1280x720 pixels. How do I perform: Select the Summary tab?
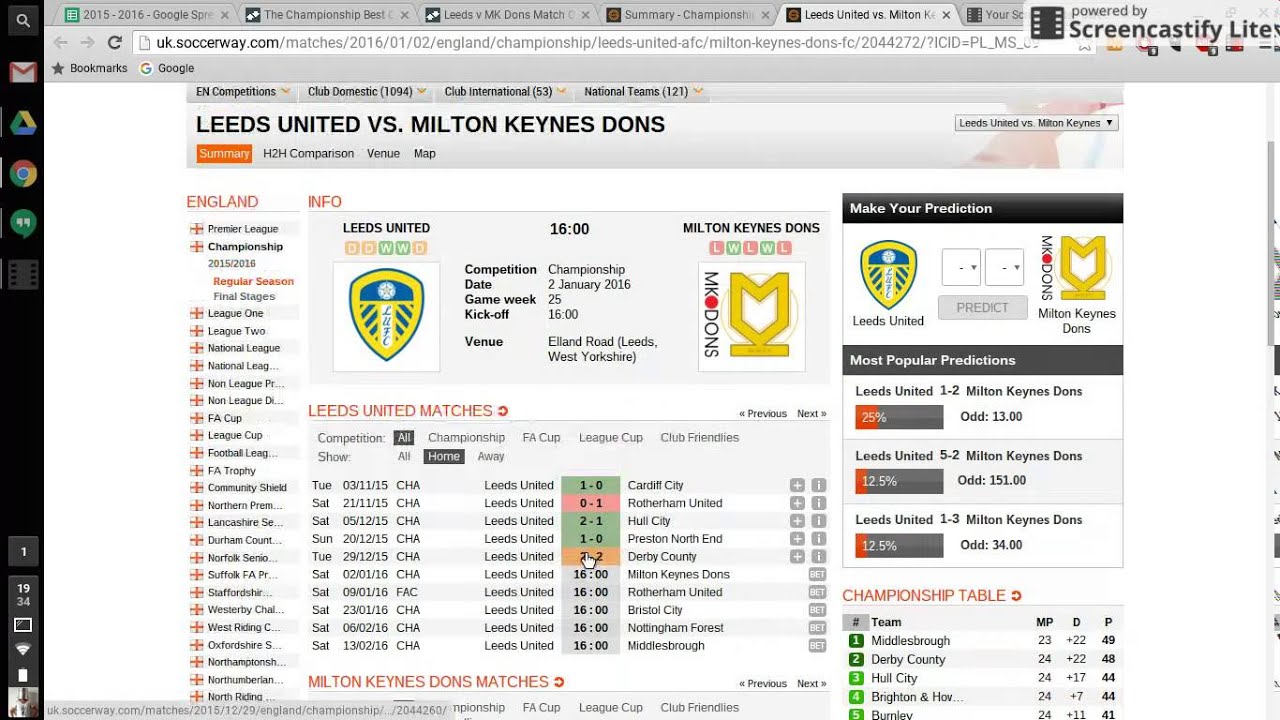coord(224,154)
